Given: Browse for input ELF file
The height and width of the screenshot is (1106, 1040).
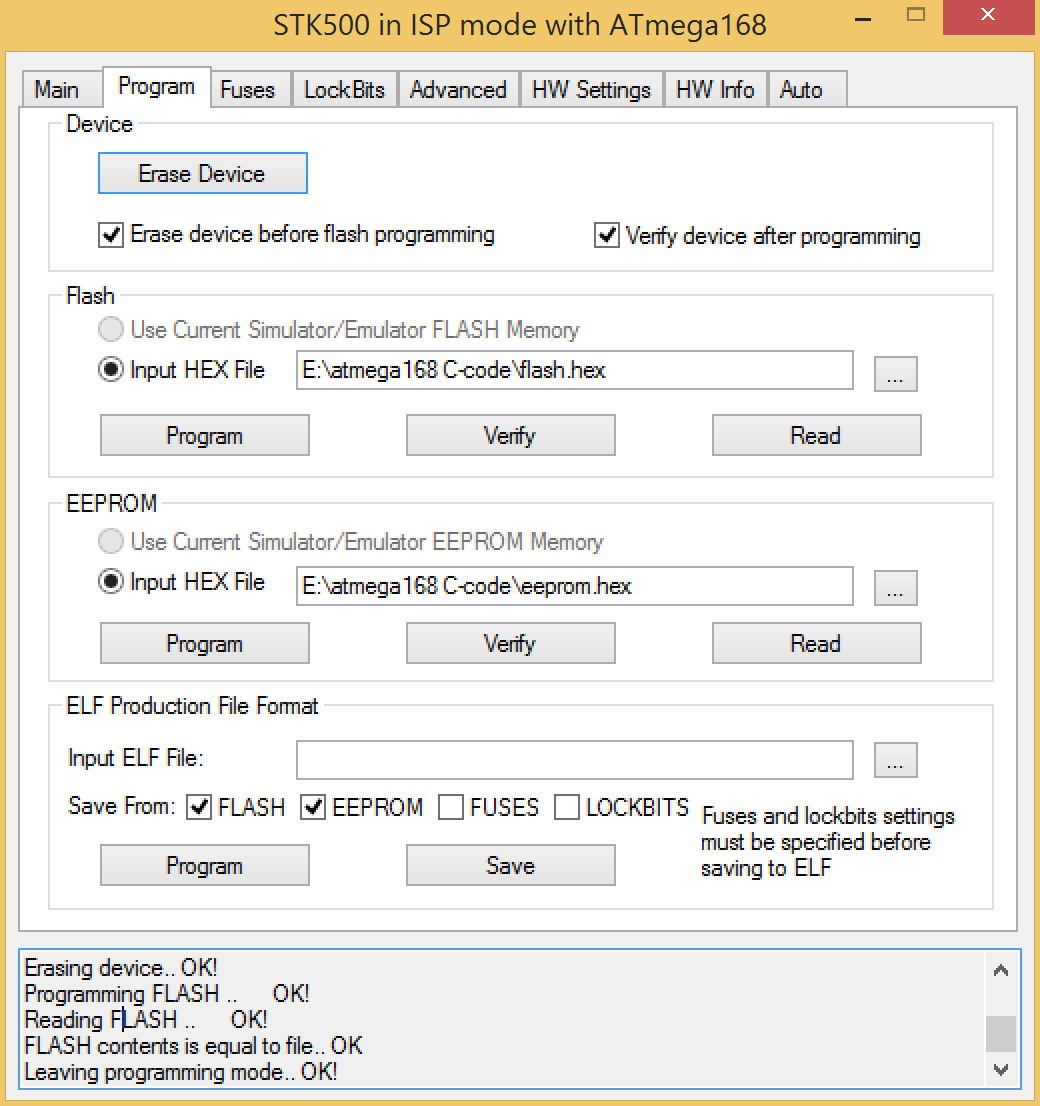Looking at the screenshot, I should pyautogui.click(x=895, y=760).
